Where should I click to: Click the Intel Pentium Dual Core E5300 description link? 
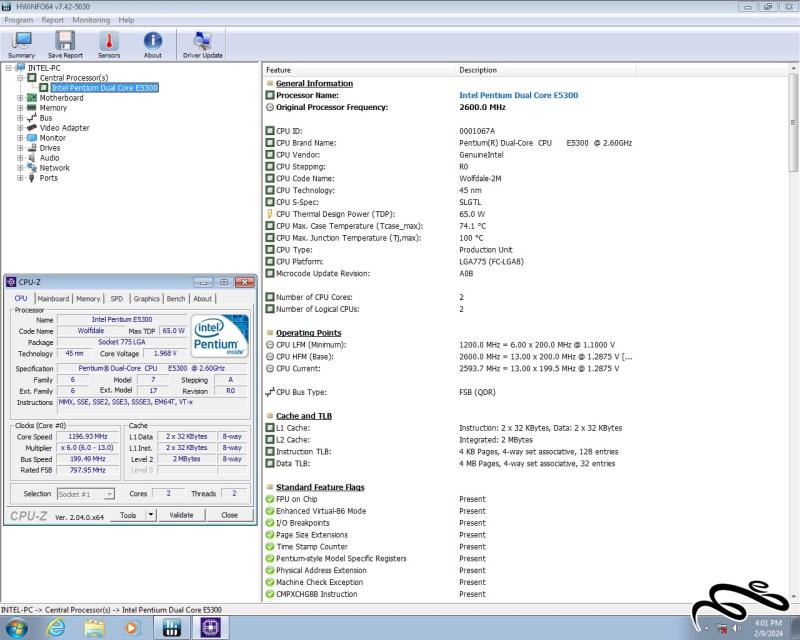coord(518,95)
